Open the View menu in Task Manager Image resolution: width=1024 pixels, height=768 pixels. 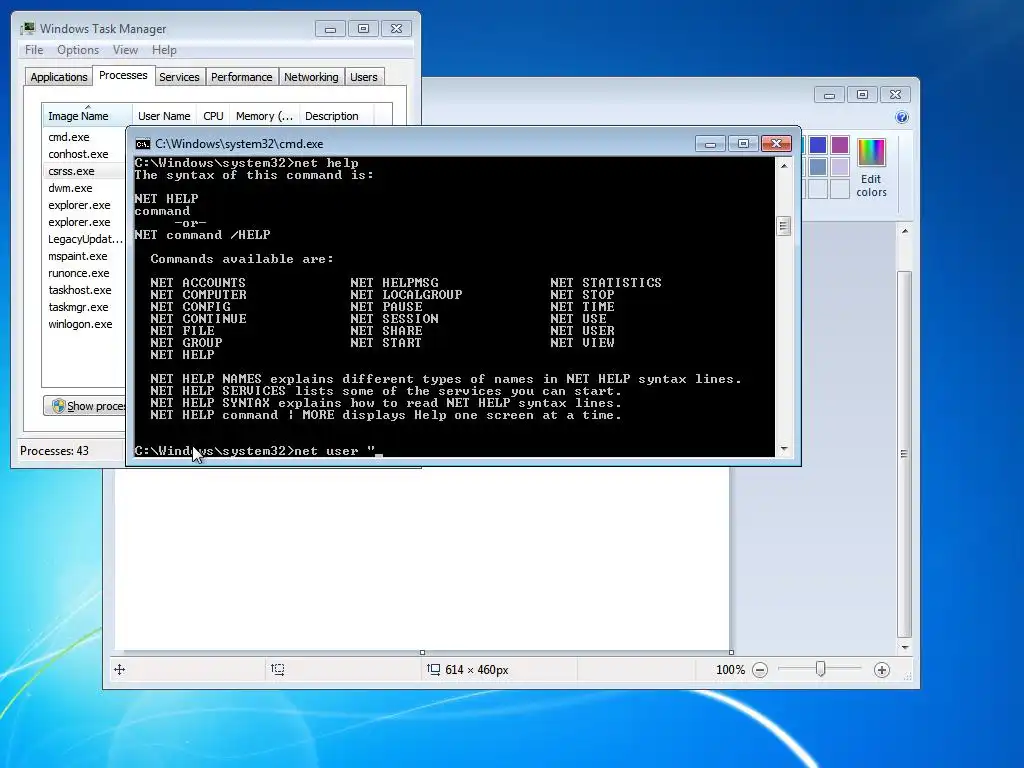tap(125, 50)
